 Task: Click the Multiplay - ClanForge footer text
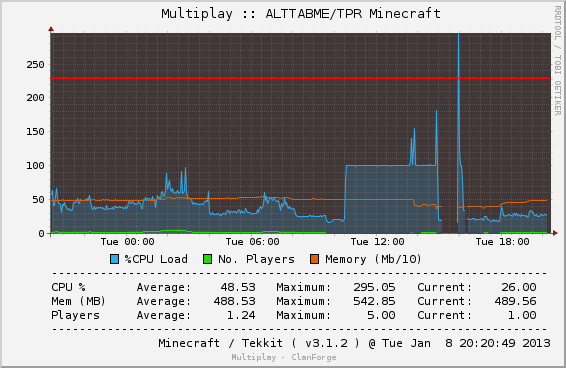coord(284,358)
